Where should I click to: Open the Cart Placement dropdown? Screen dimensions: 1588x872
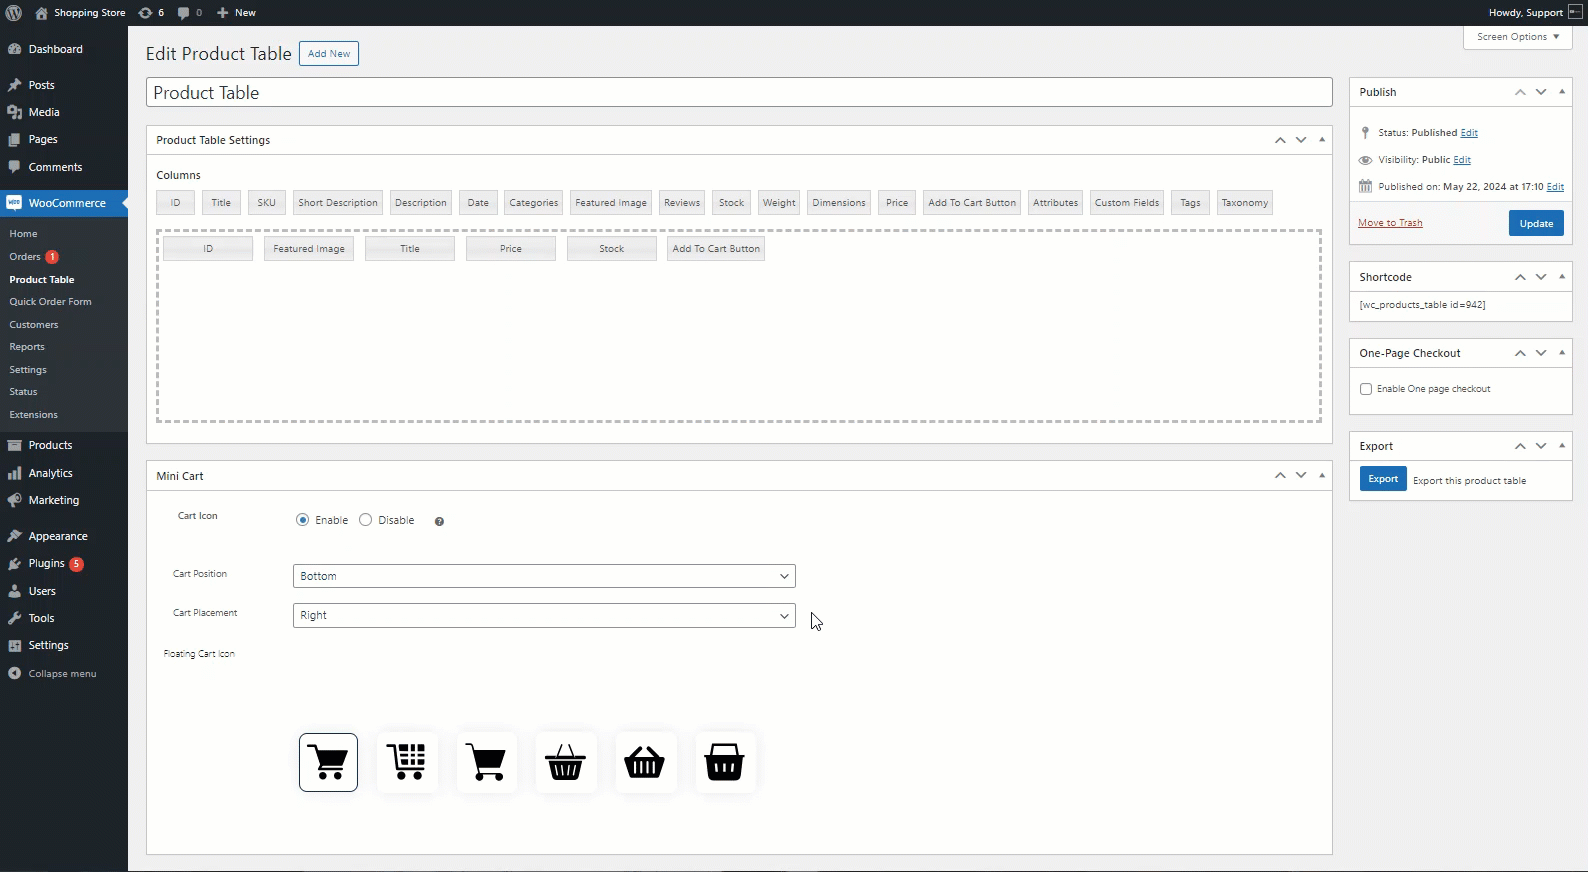pos(544,615)
